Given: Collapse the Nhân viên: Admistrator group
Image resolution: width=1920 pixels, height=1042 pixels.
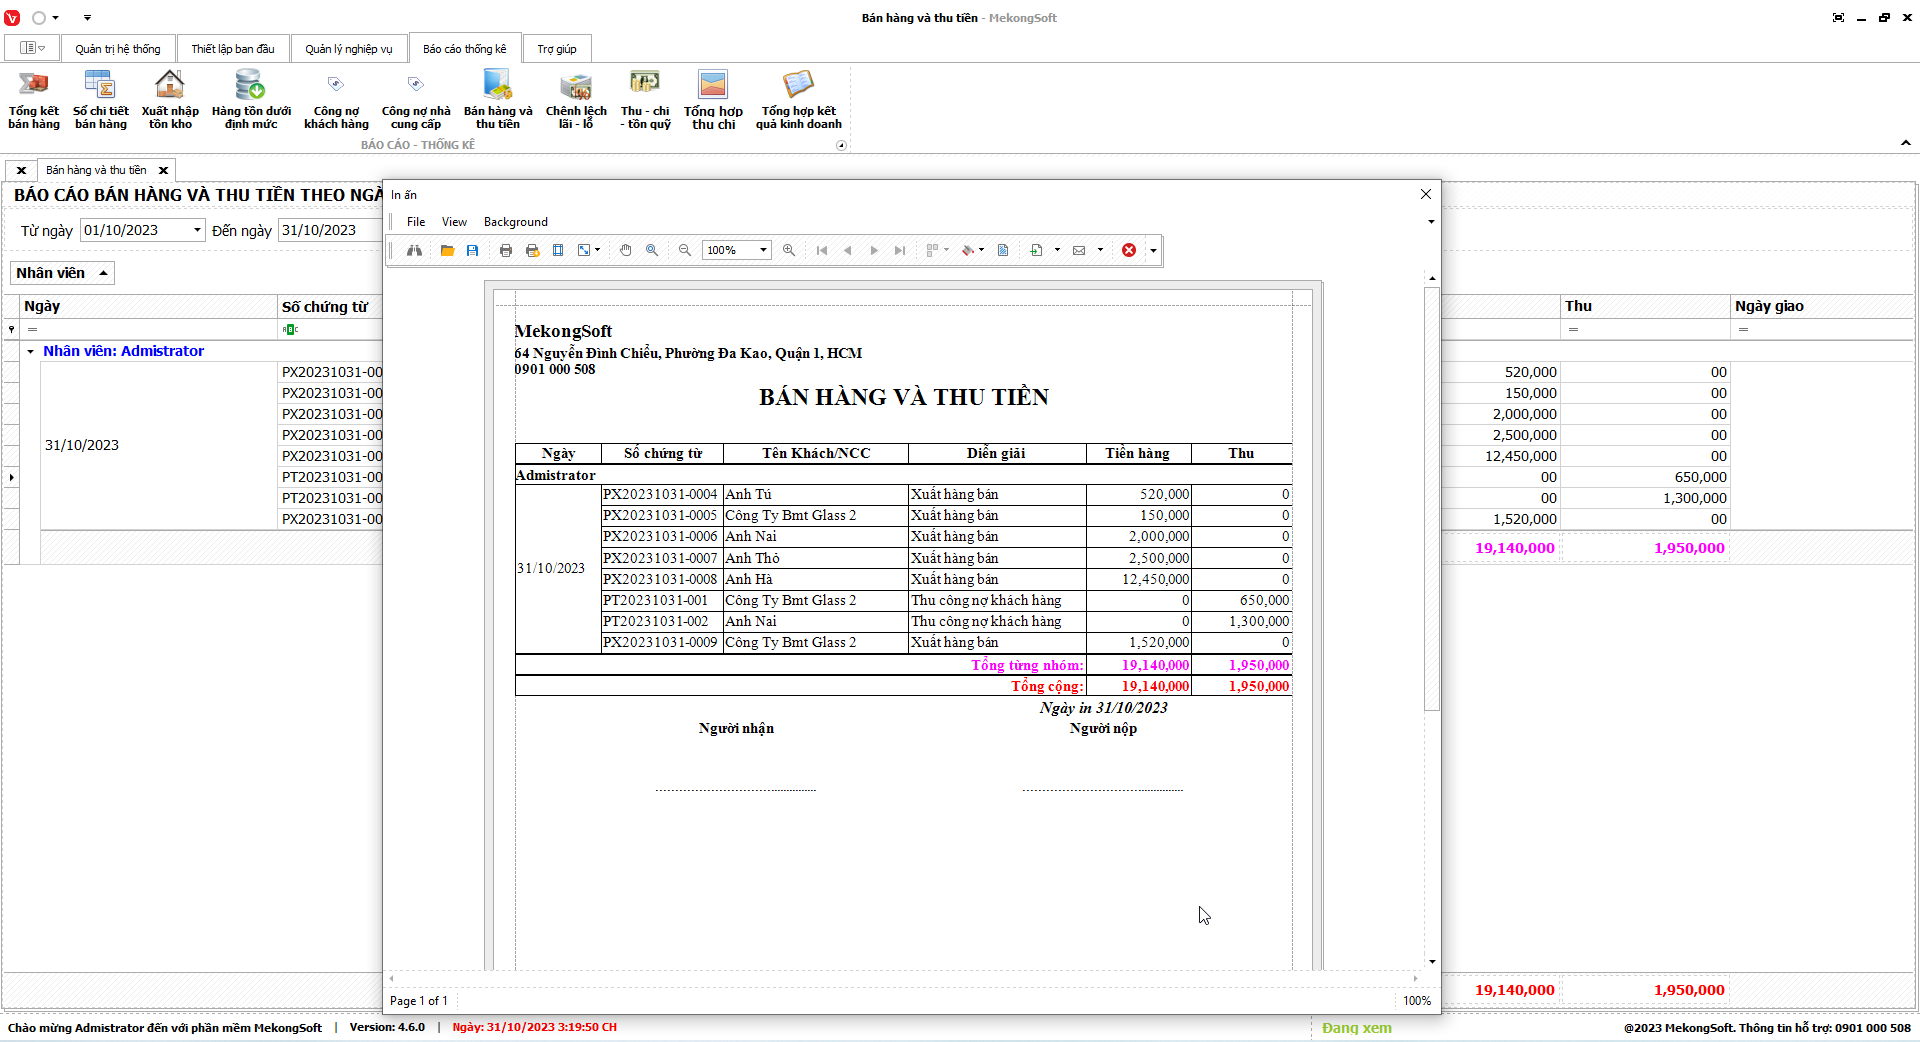Looking at the screenshot, I should coord(31,351).
